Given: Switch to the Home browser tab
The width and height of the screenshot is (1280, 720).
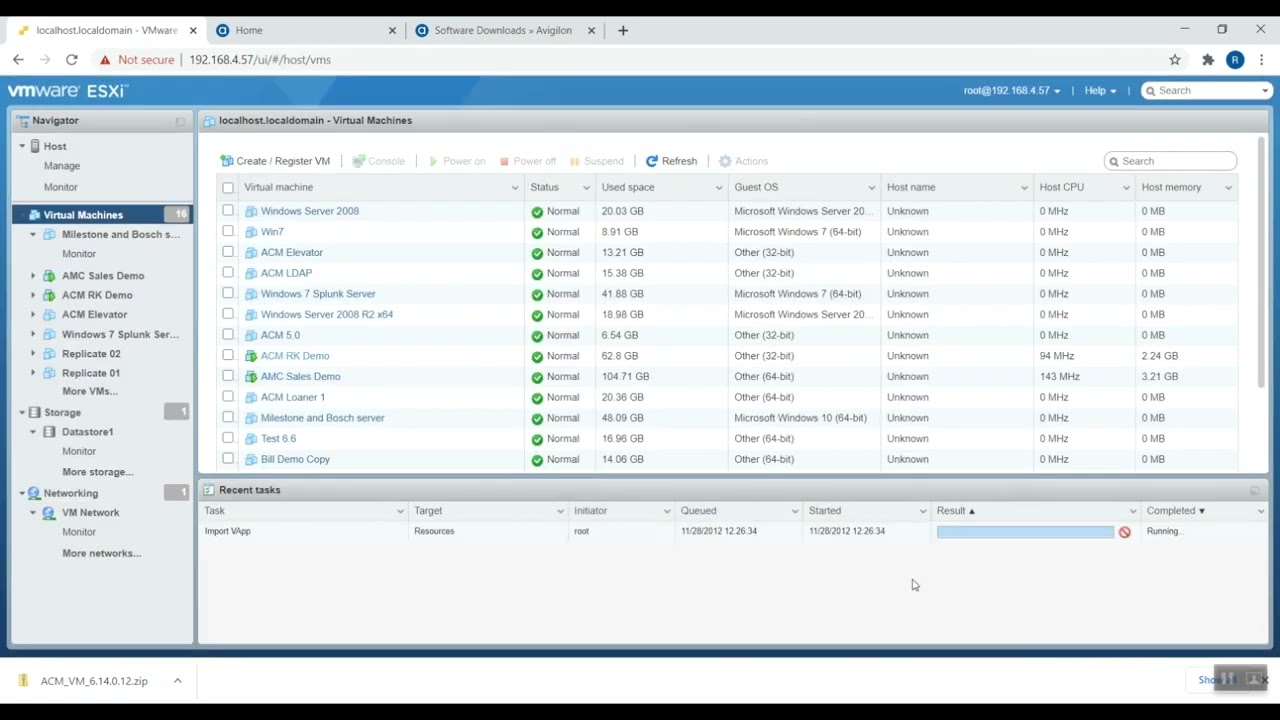Looking at the screenshot, I should tap(306, 31).
